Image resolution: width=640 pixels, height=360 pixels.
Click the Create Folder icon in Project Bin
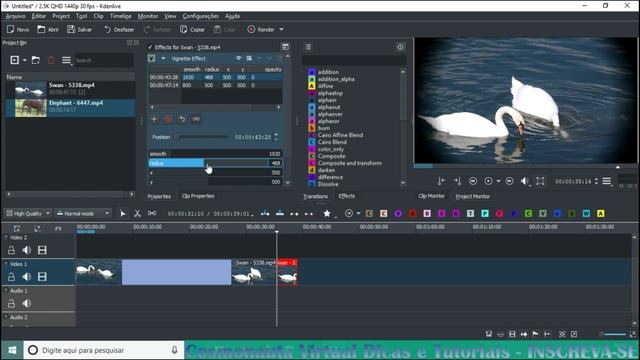[x=36, y=60]
